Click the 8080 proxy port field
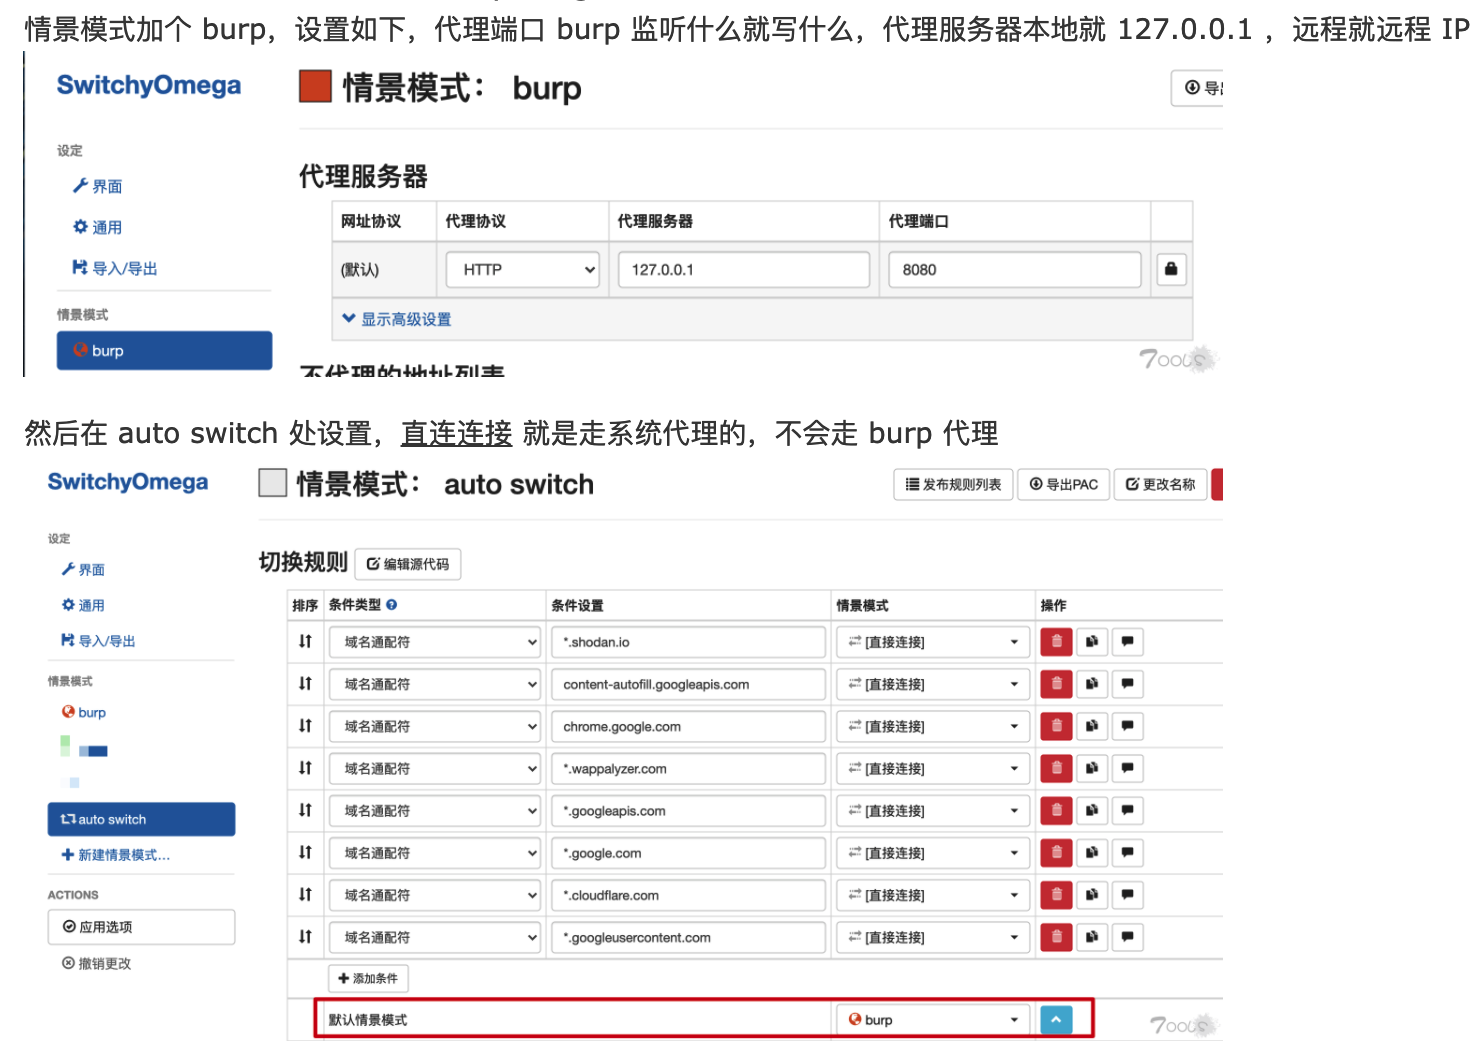 point(1015,270)
